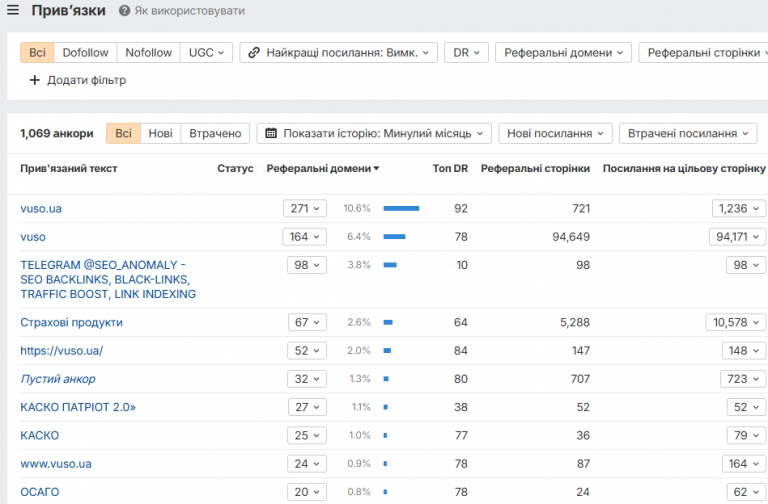Open 'Реферальні домени' filter dropdown
The width and height of the screenshot is (768, 504).
pyautogui.click(x=563, y=52)
